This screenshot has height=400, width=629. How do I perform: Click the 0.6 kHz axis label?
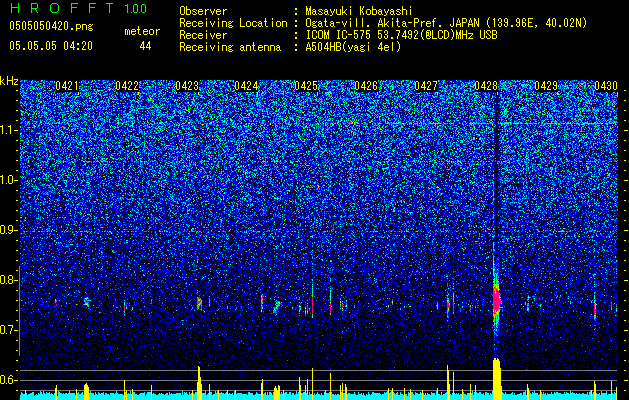tap(9, 380)
